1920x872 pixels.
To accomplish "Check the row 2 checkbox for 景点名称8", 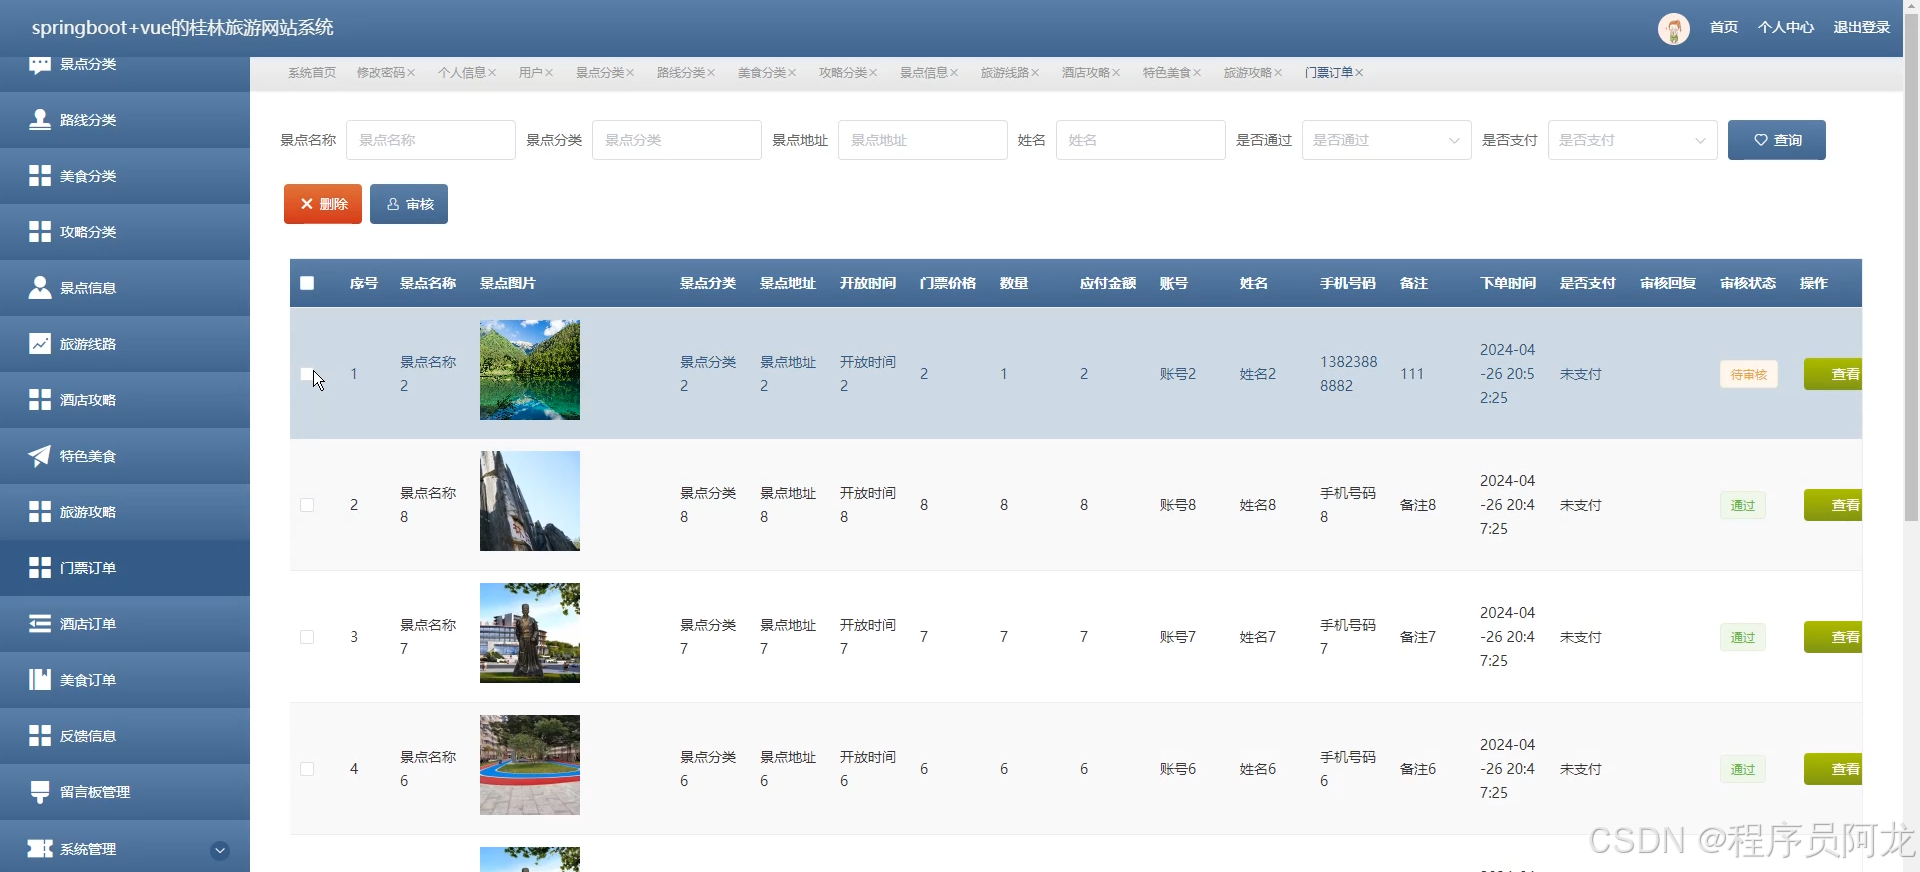I will [307, 505].
